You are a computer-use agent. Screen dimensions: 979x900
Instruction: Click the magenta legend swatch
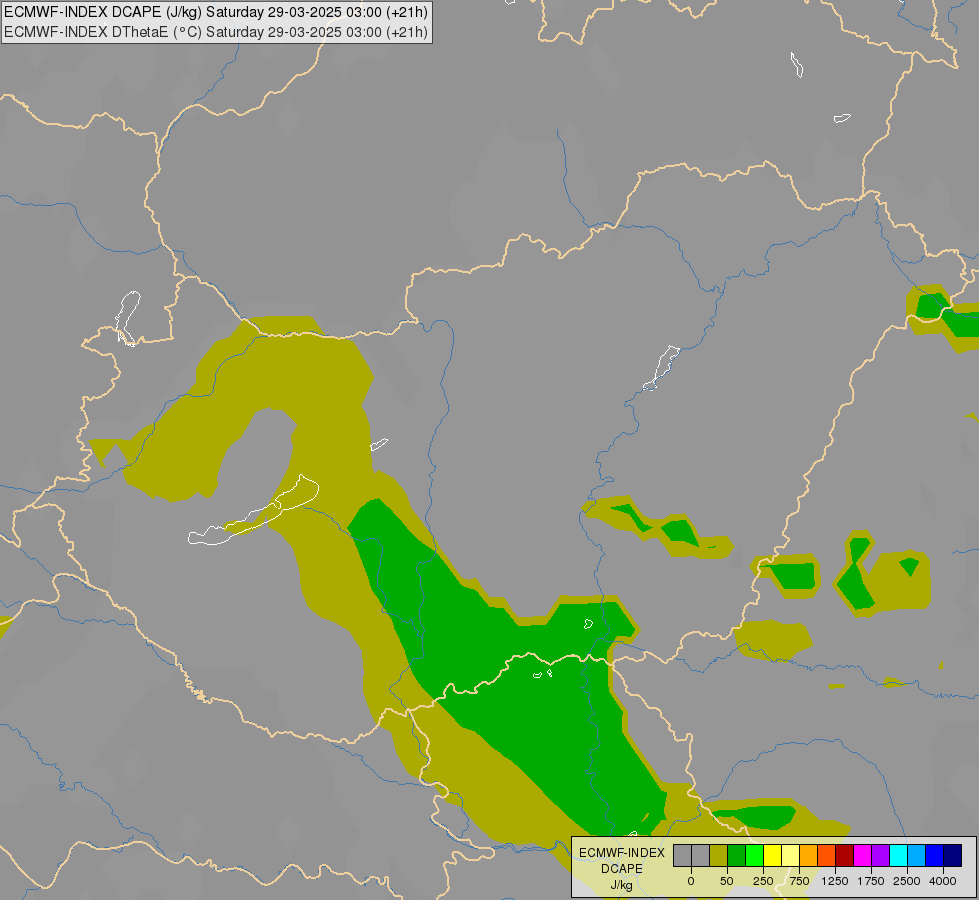point(863,855)
